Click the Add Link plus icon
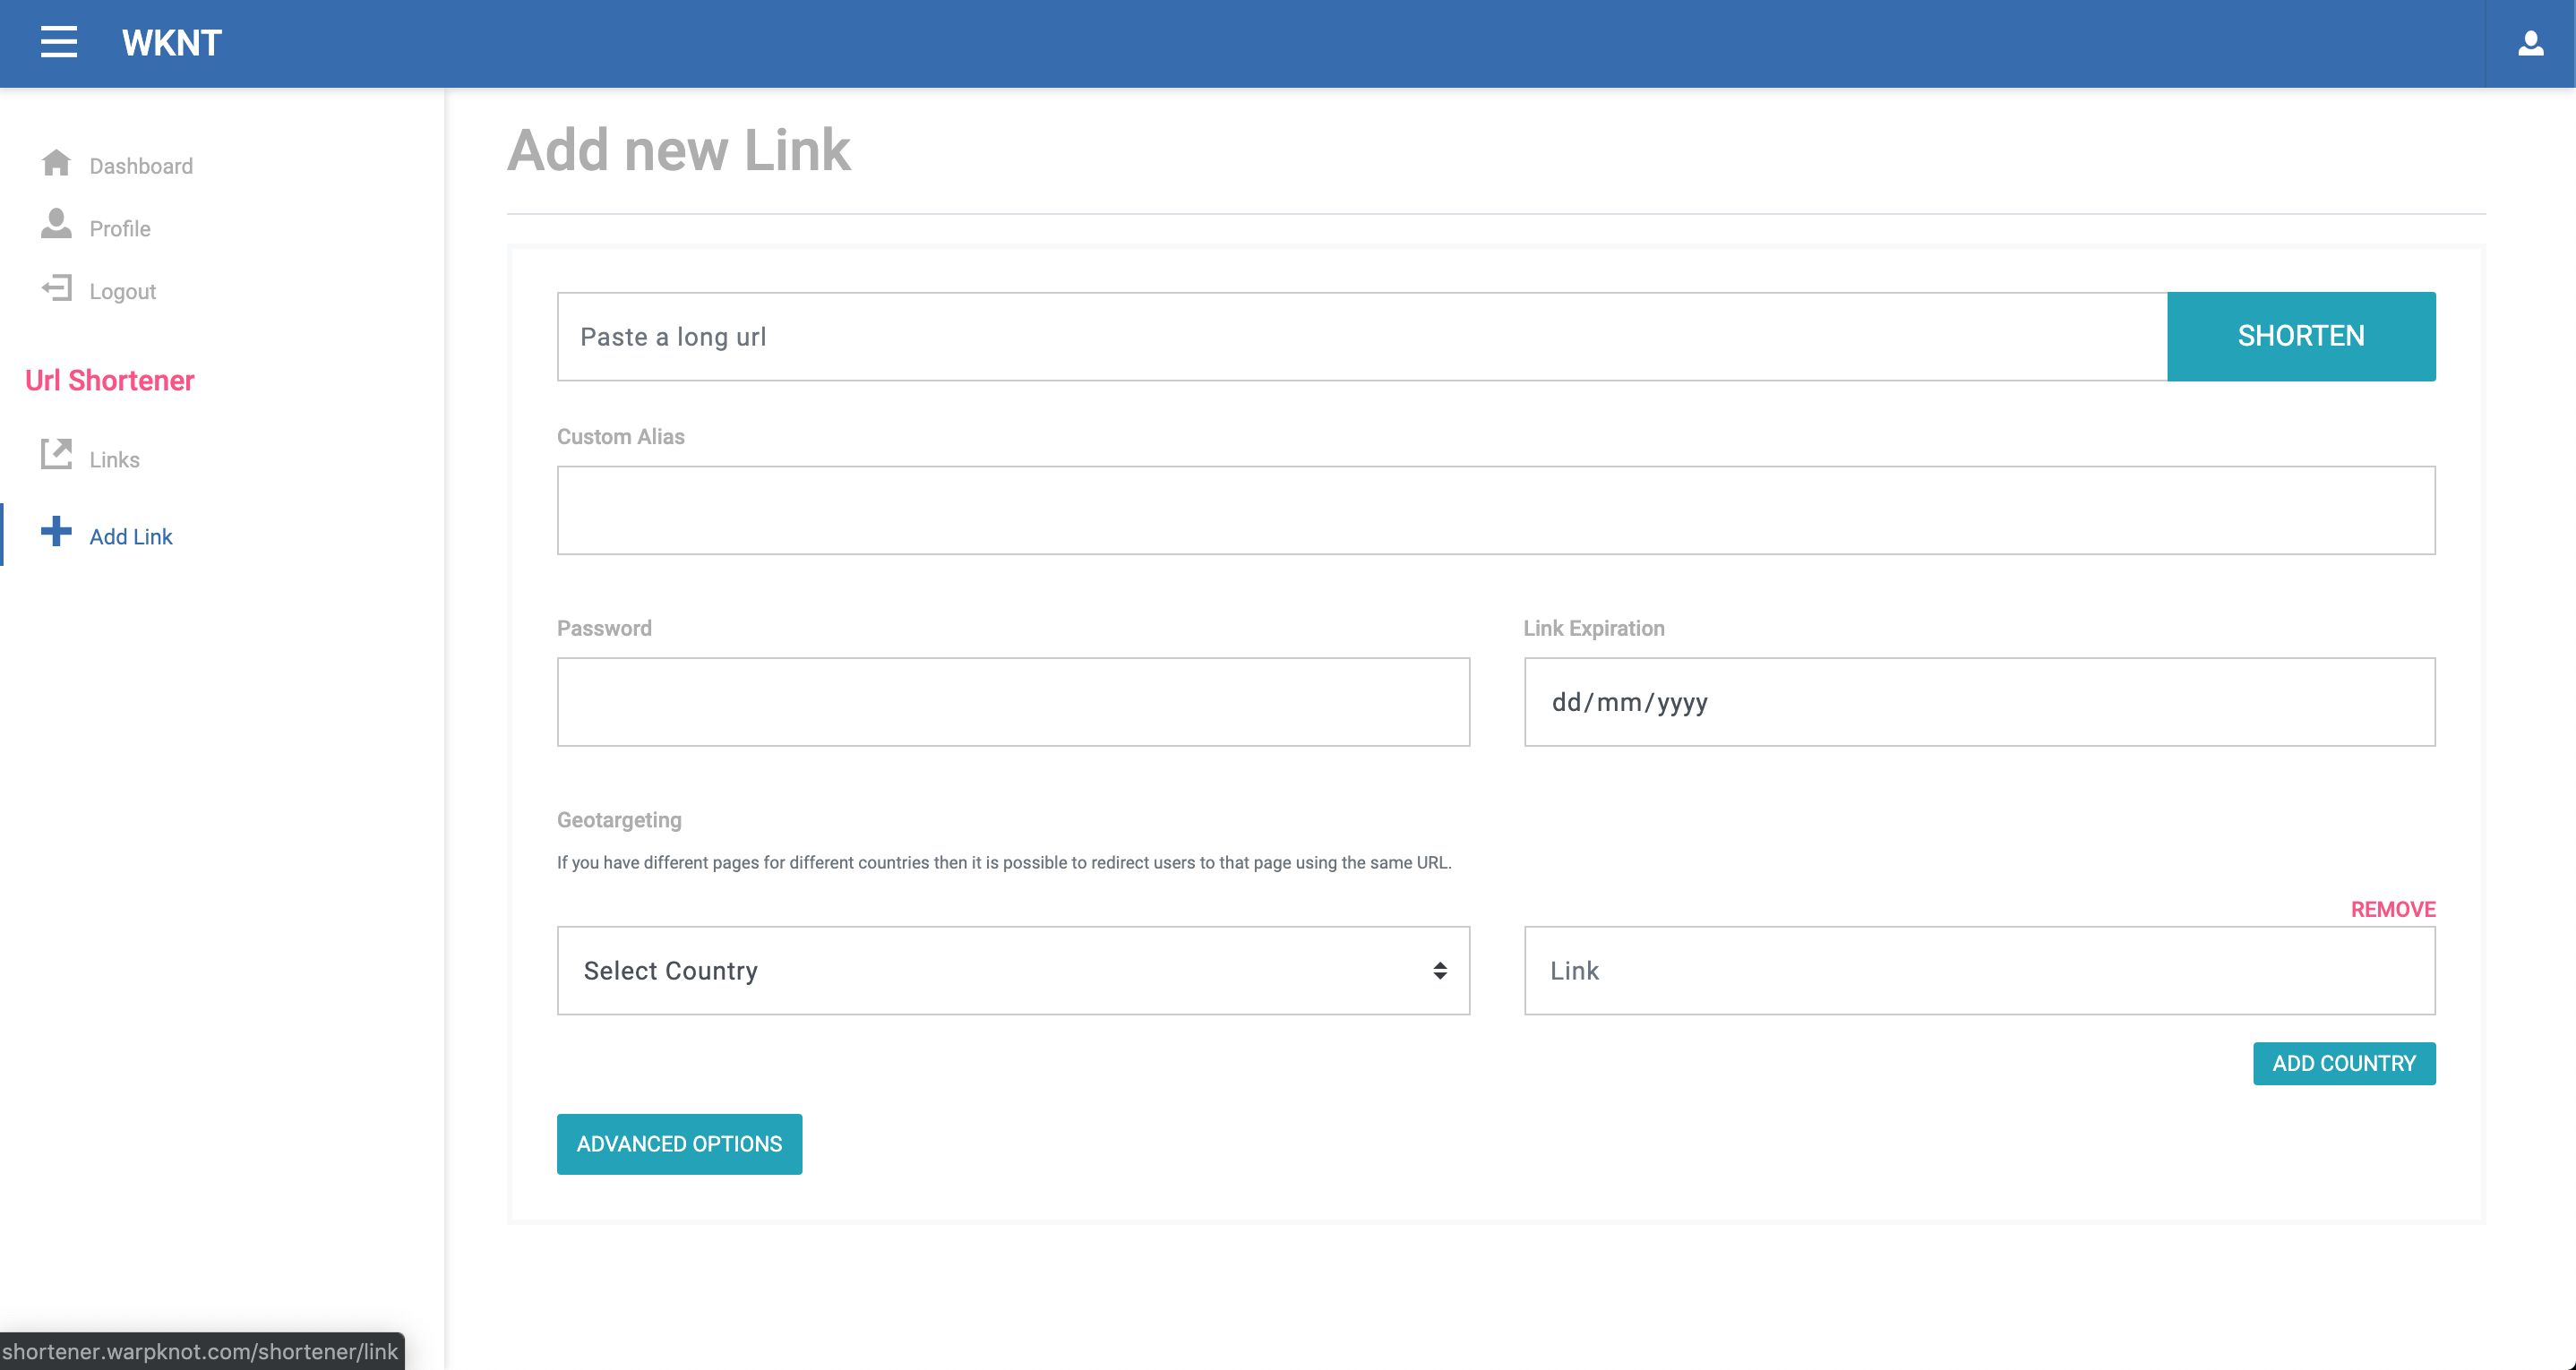This screenshot has width=2576, height=1370. point(56,531)
